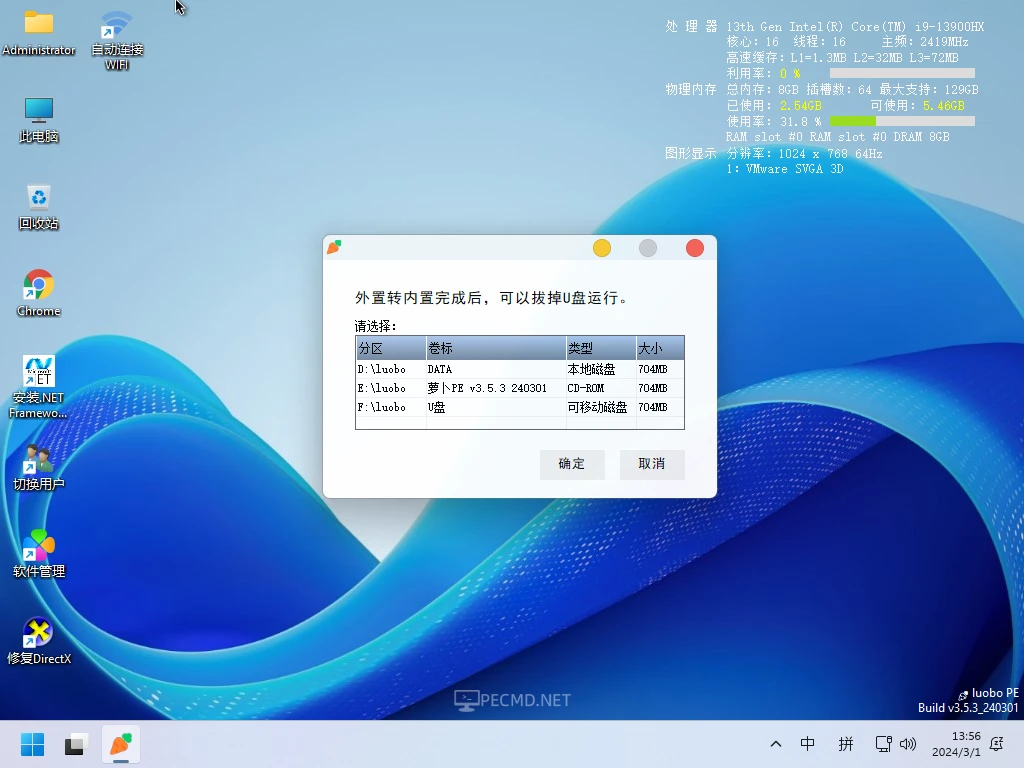Viewport: 1024px width, 768px height.
Task: Cancel with the 取消 button
Action: click(652, 464)
